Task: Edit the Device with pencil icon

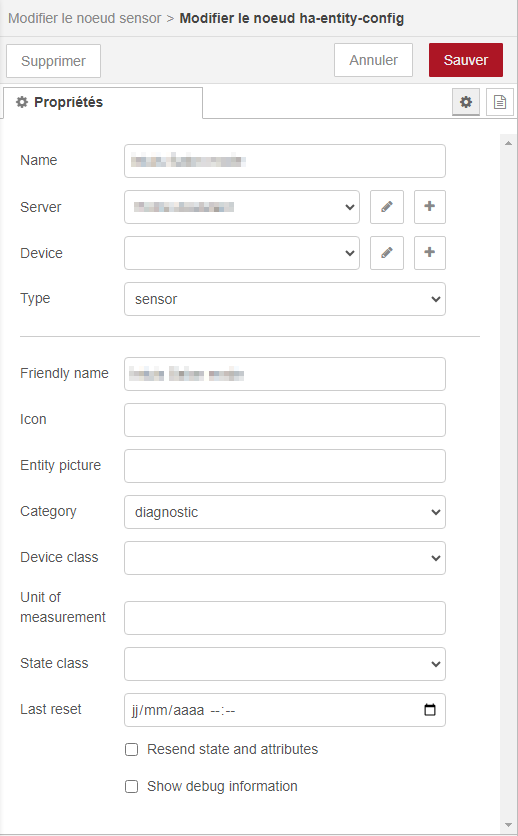Action: (x=387, y=253)
